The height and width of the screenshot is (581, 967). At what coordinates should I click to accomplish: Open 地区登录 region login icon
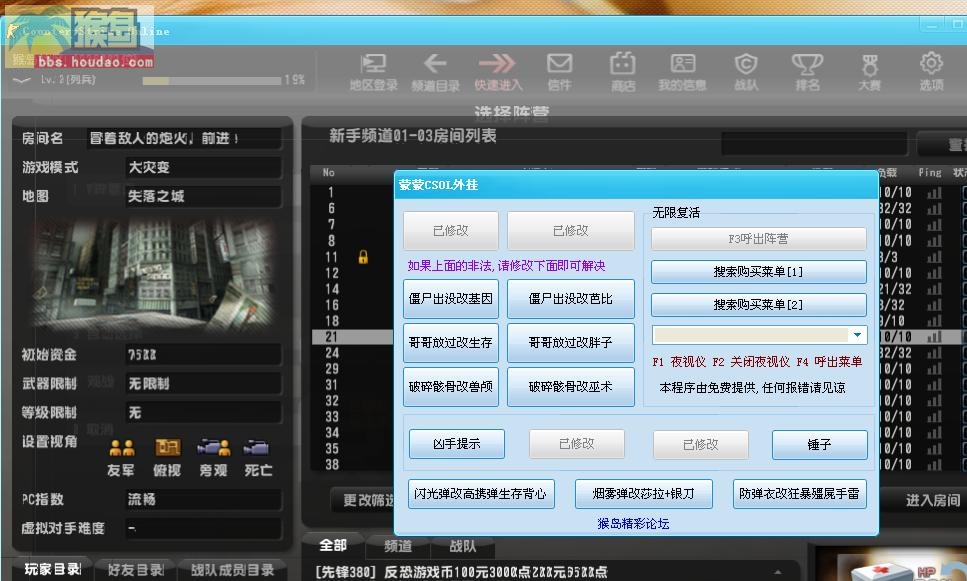pyautogui.click(x=373, y=64)
